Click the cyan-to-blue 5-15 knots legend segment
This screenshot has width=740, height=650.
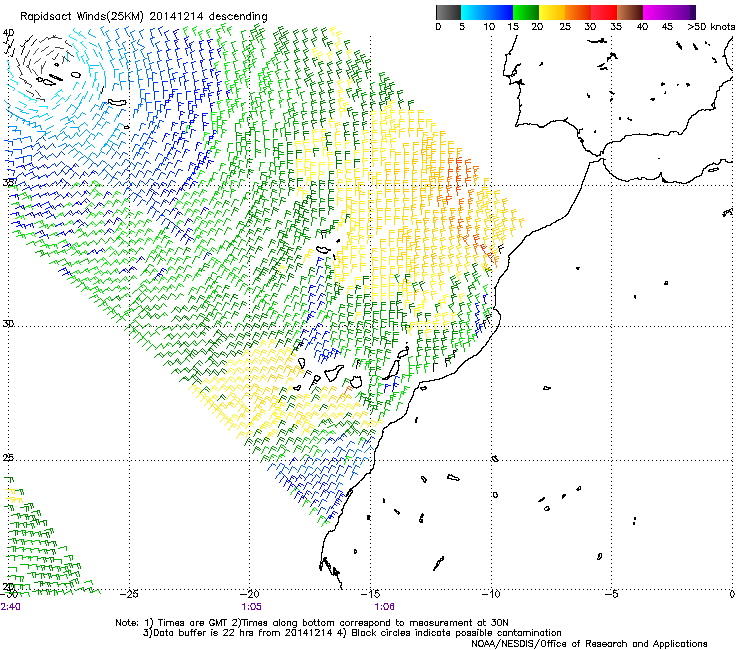pyautogui.click(x=487, y=12)
